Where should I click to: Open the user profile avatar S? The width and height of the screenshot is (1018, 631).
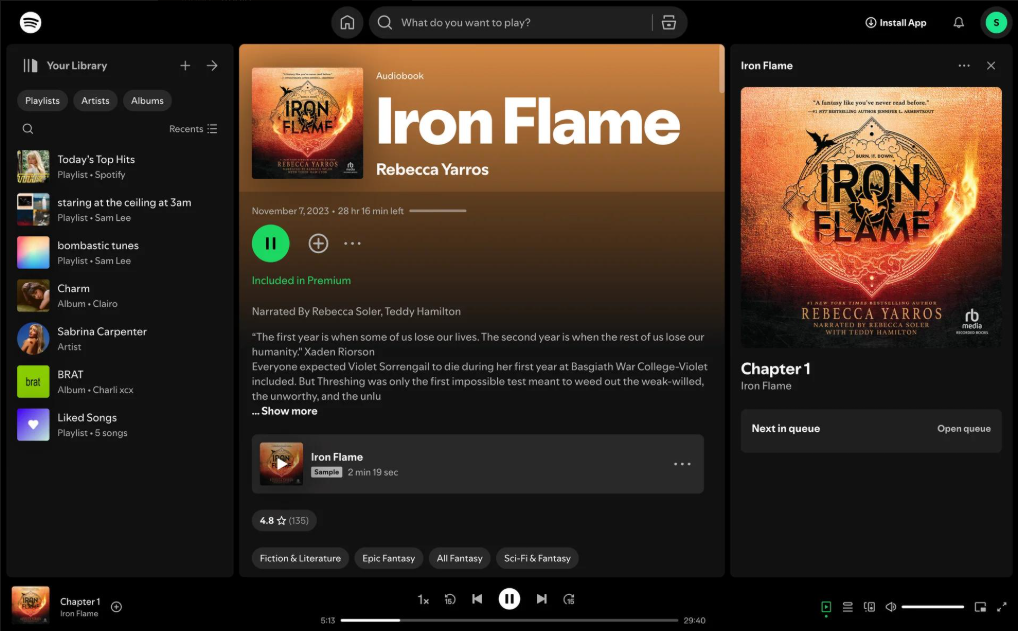(996, 23)
